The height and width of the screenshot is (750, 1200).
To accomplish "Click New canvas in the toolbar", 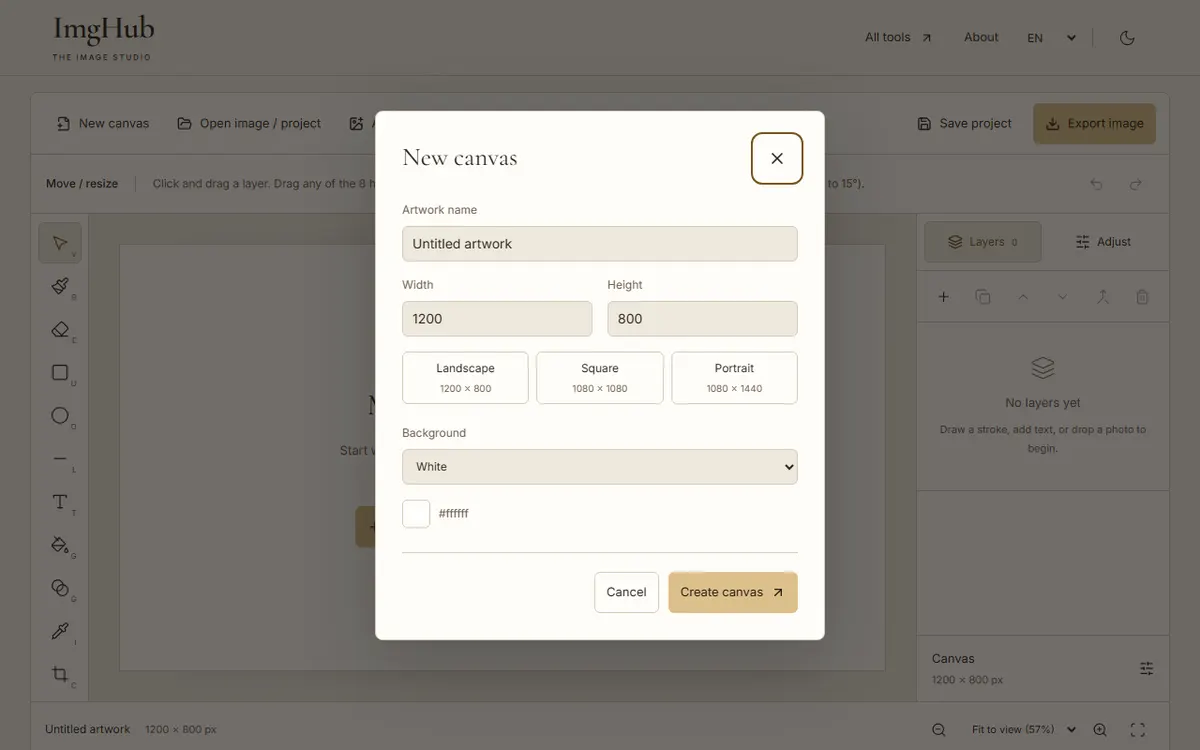I will click(x=102, y=123).
